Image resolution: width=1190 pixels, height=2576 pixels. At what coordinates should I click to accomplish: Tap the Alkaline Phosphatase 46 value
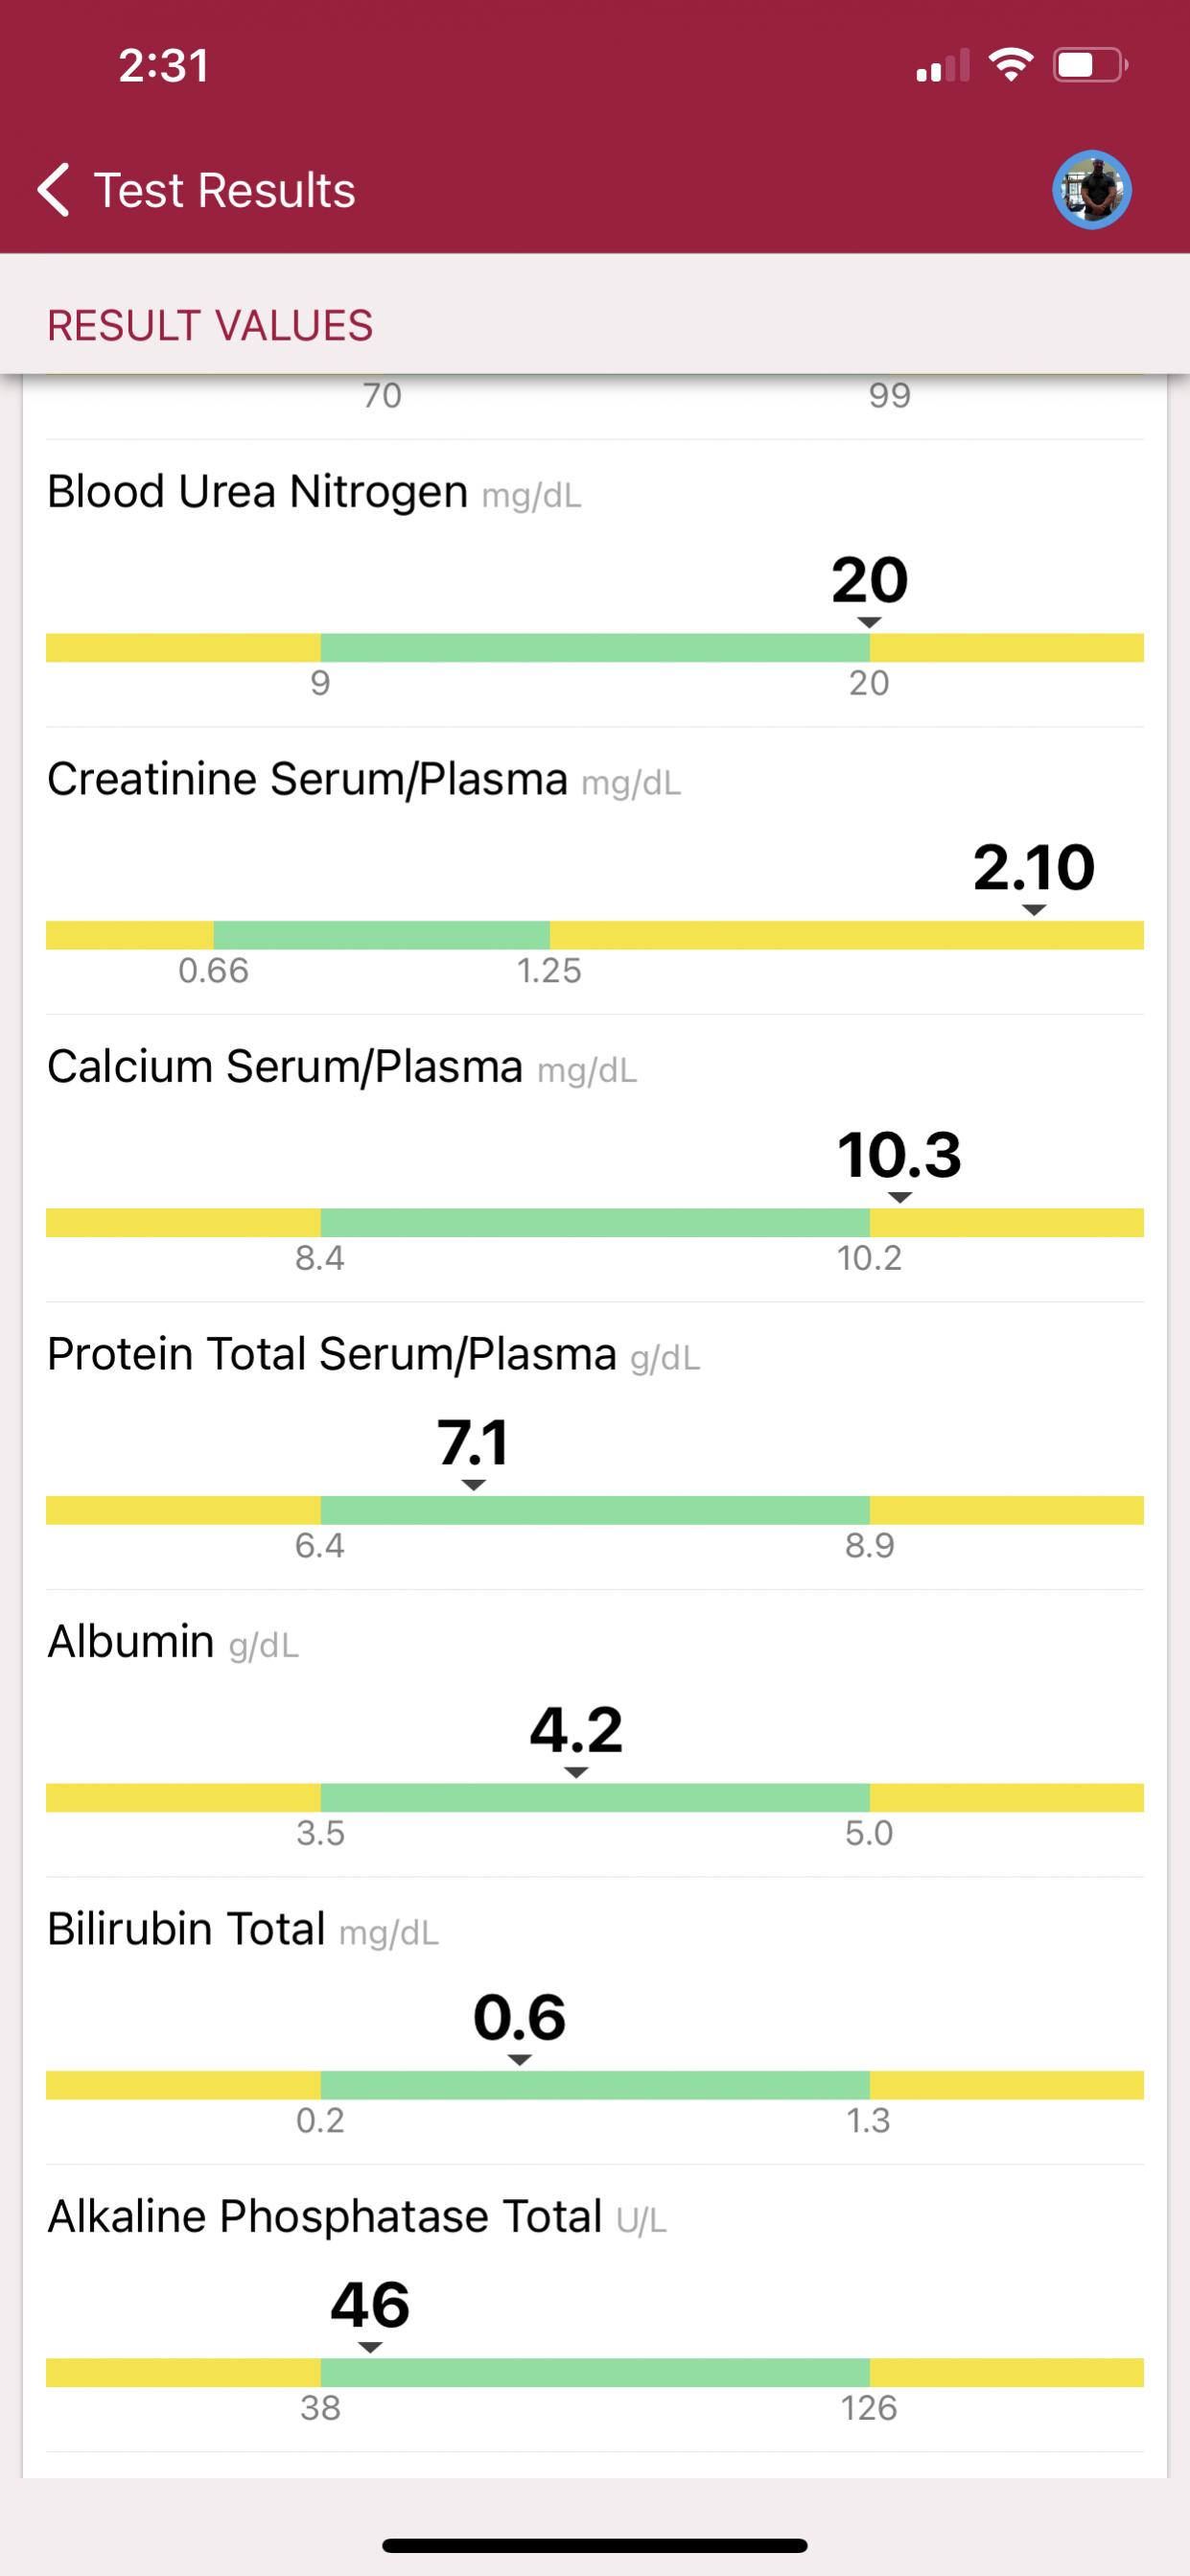pos(370,2305)
